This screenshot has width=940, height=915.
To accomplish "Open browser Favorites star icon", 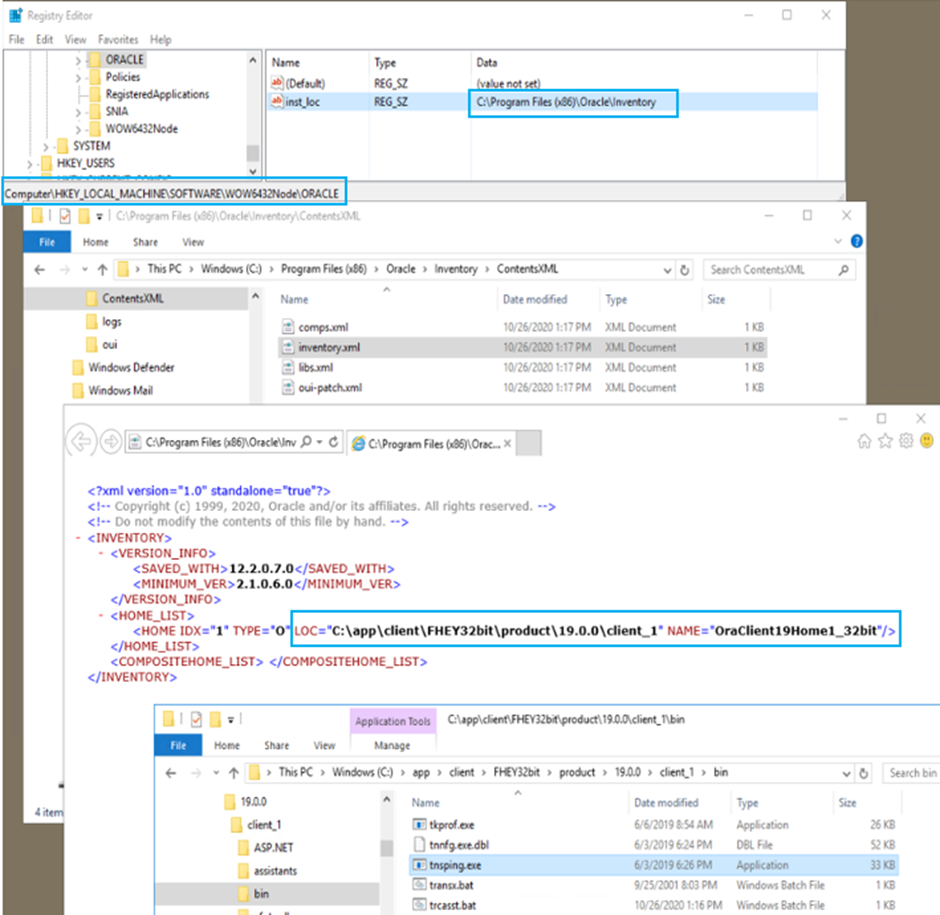I will pos(885,441).
